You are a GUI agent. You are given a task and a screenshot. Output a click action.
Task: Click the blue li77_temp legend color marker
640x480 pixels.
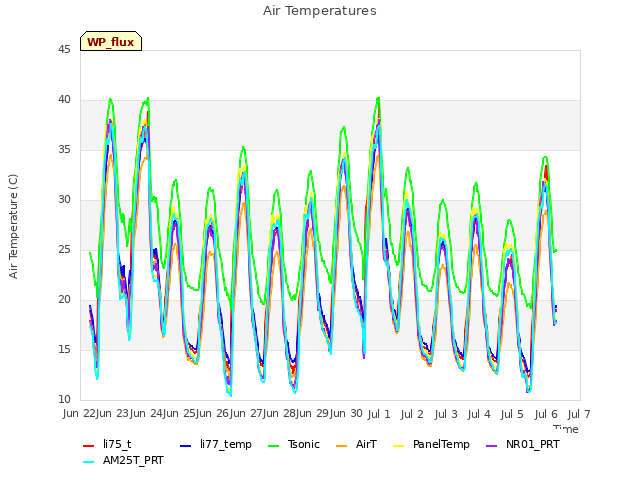185,445
